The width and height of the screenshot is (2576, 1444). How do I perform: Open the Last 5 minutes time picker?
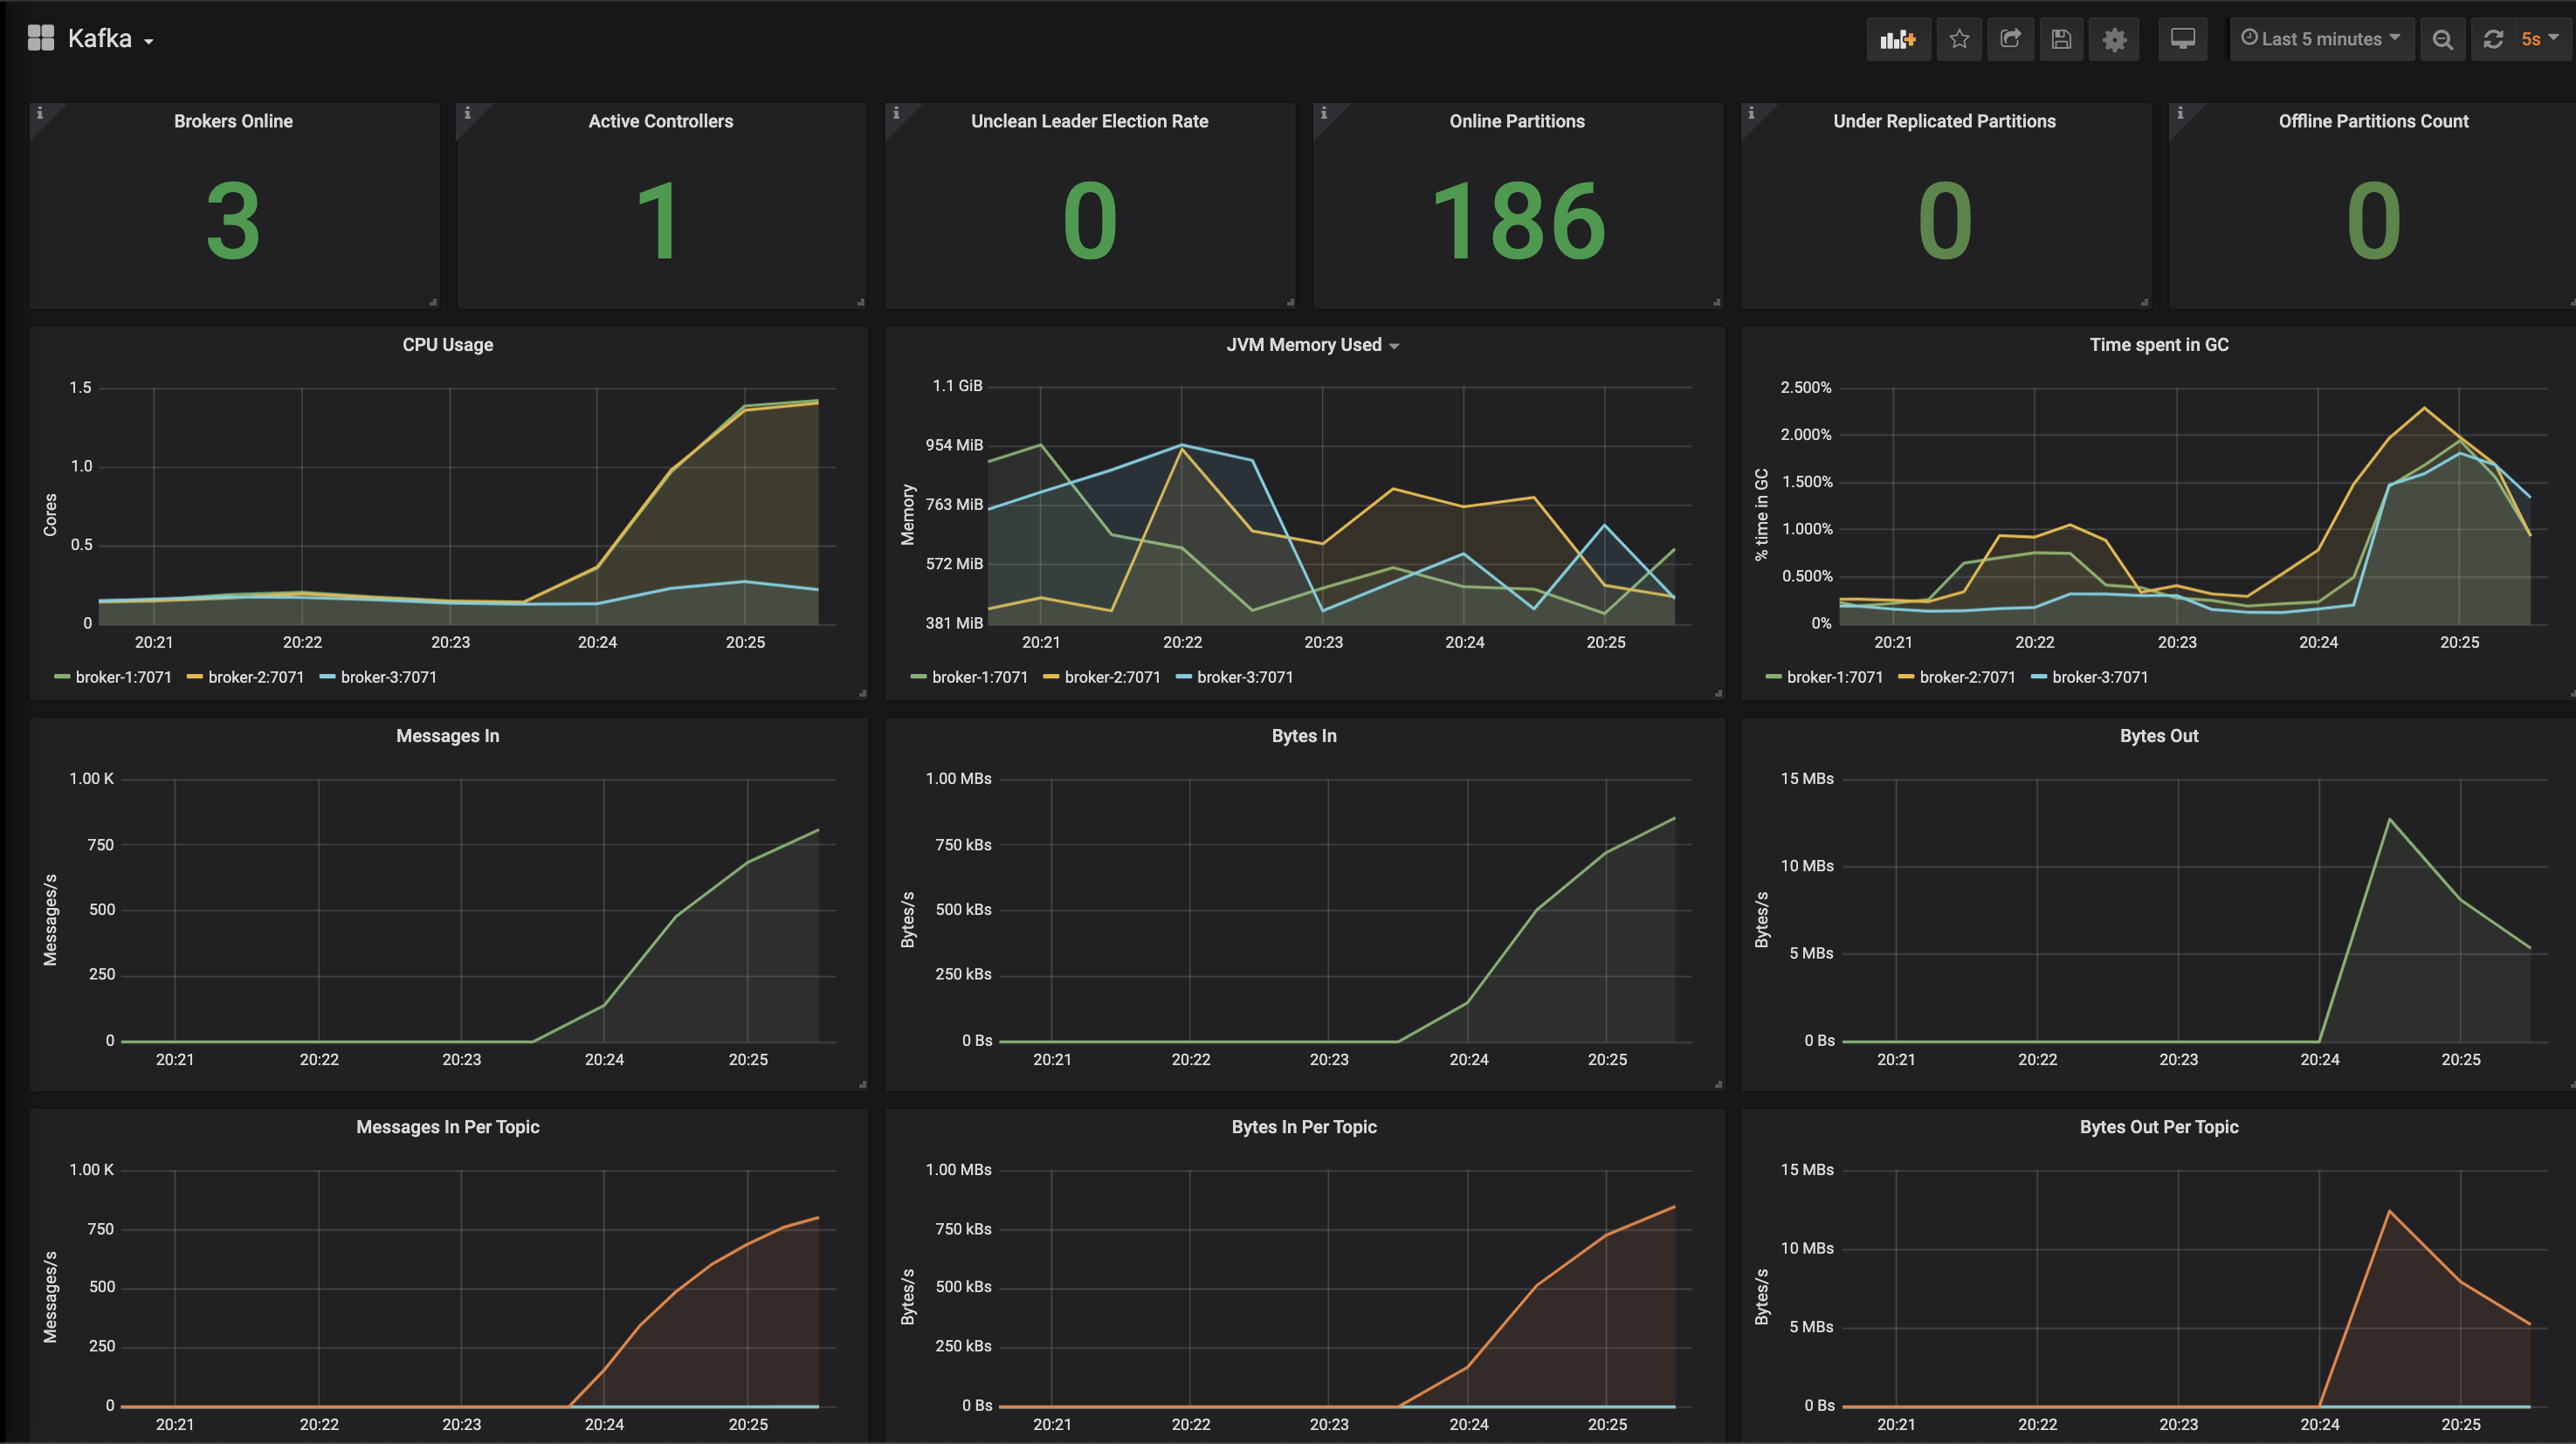coord(2321,39)
